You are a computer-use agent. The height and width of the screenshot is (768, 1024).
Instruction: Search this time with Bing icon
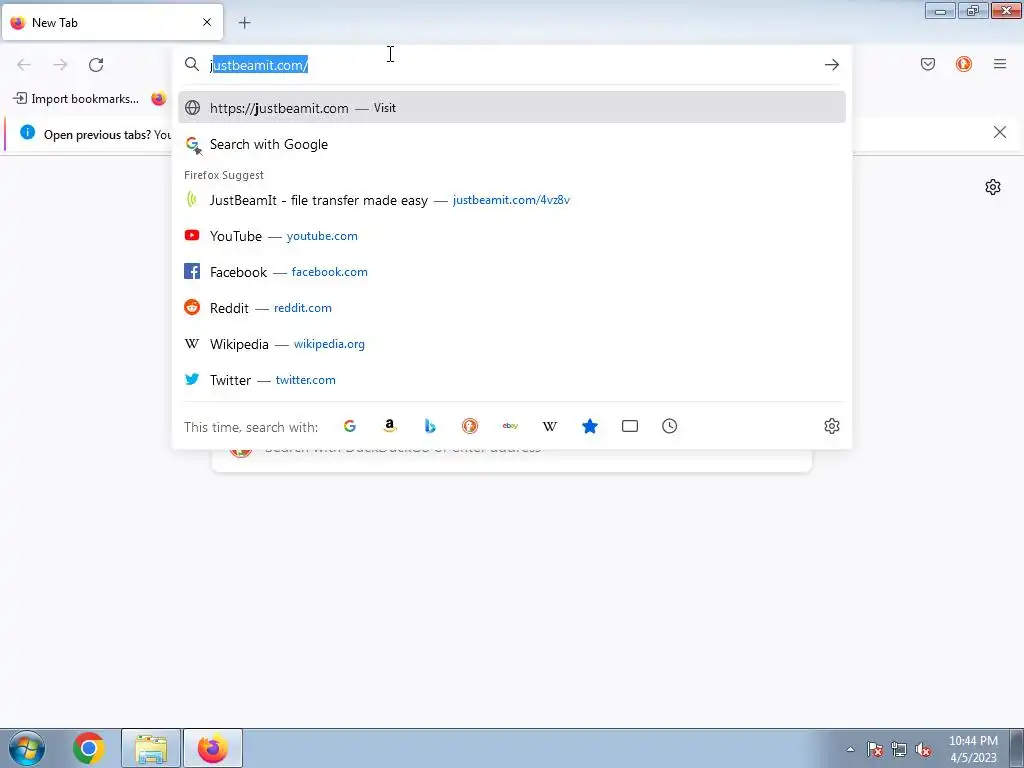[x=430, y=426]
